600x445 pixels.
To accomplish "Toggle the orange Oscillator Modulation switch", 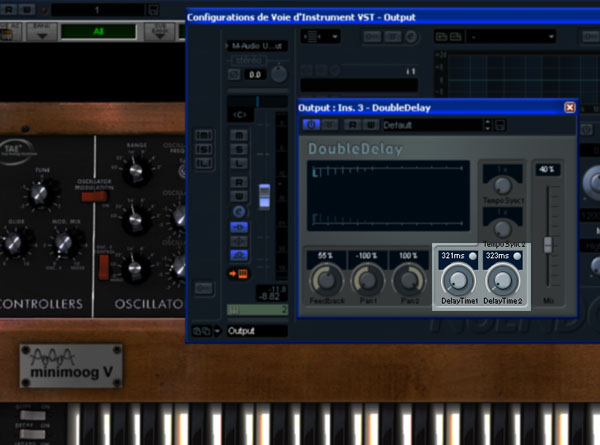I will tap(94, 197).
